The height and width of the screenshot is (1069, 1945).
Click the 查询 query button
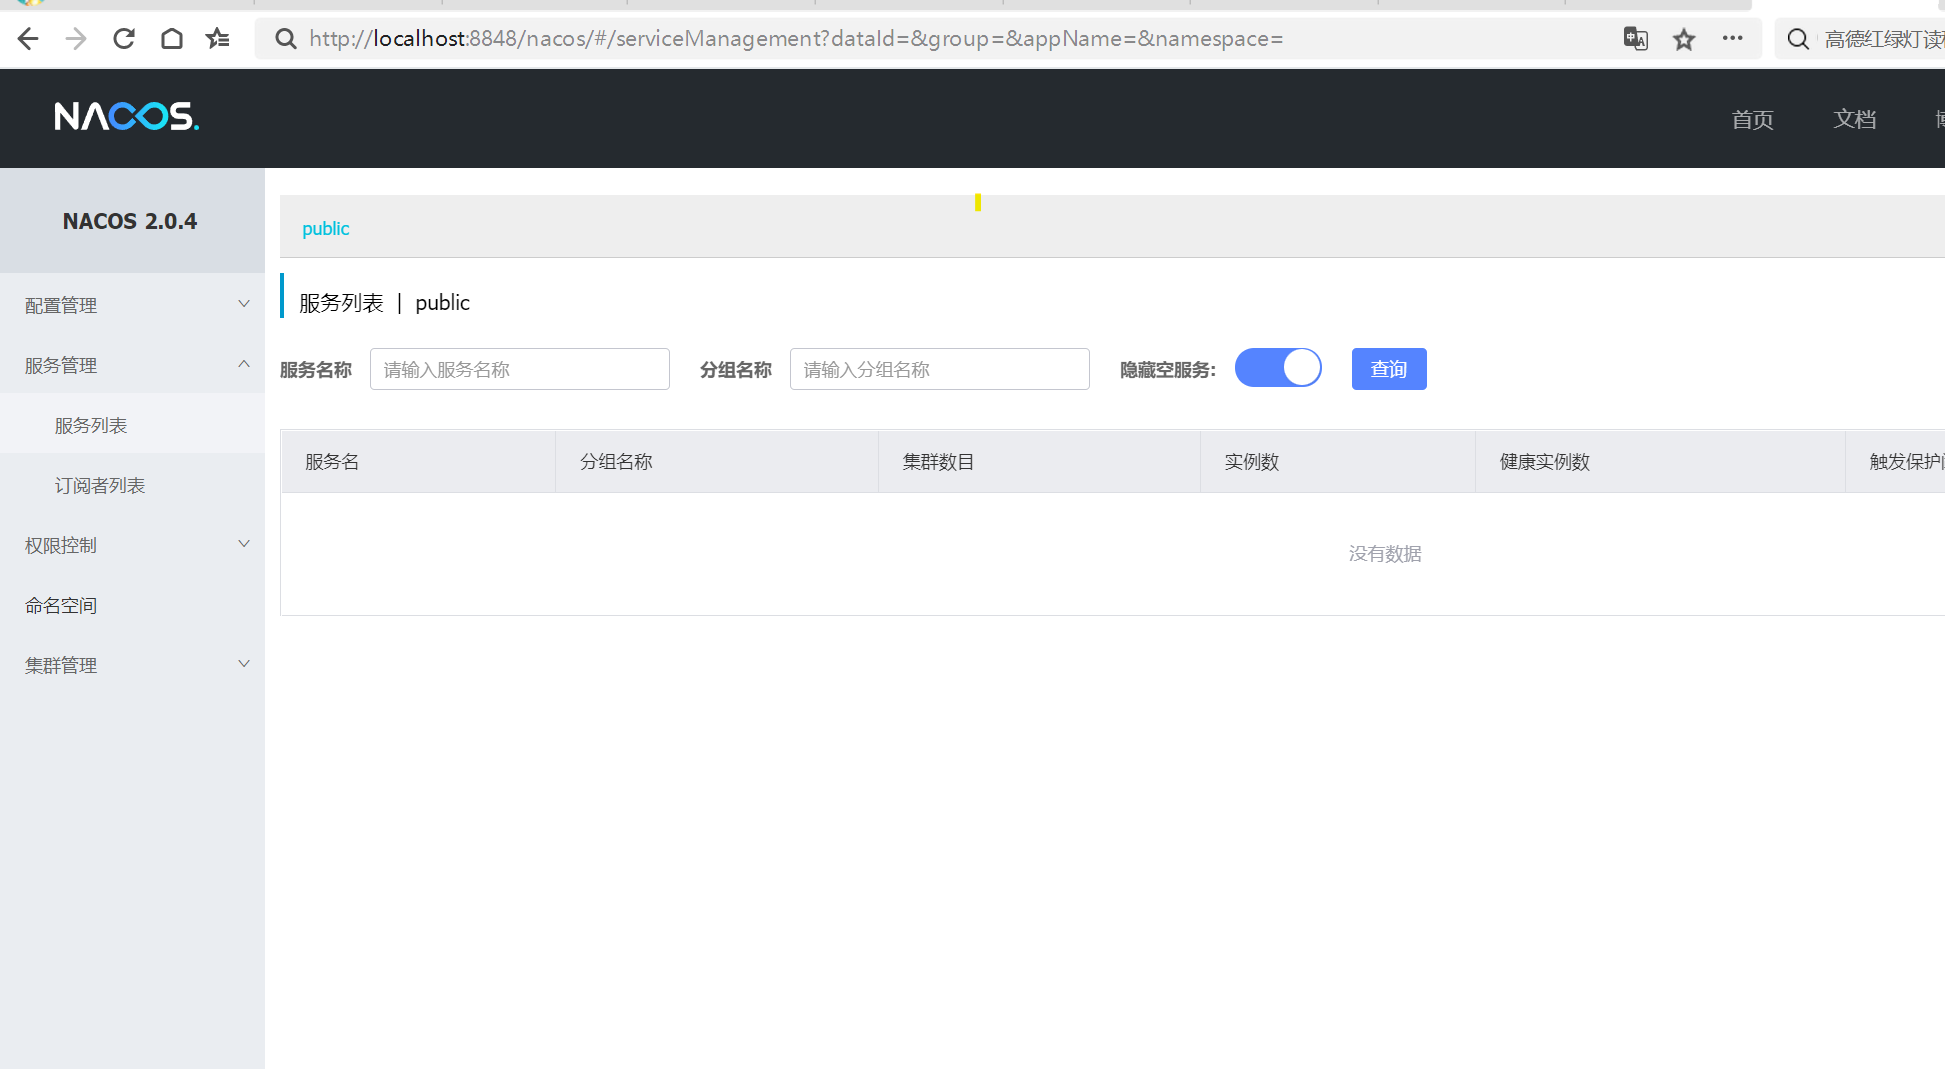[1389, 368]
